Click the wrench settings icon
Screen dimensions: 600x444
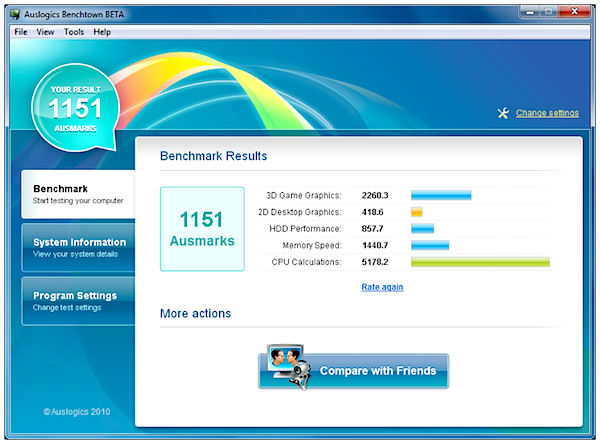coord(503,113)
